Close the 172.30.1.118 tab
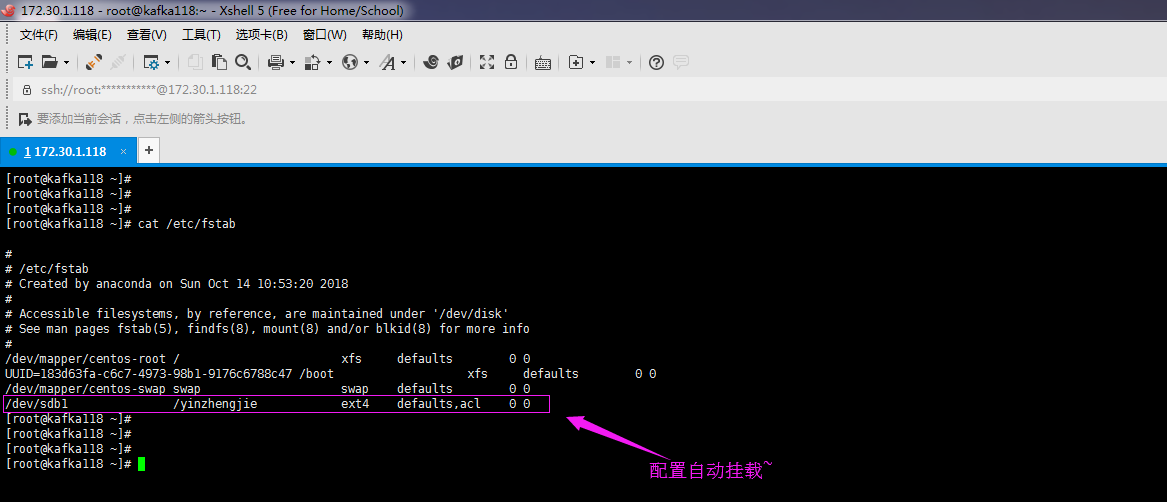Screen dimensions: 1167x502 tap(124, 151)
